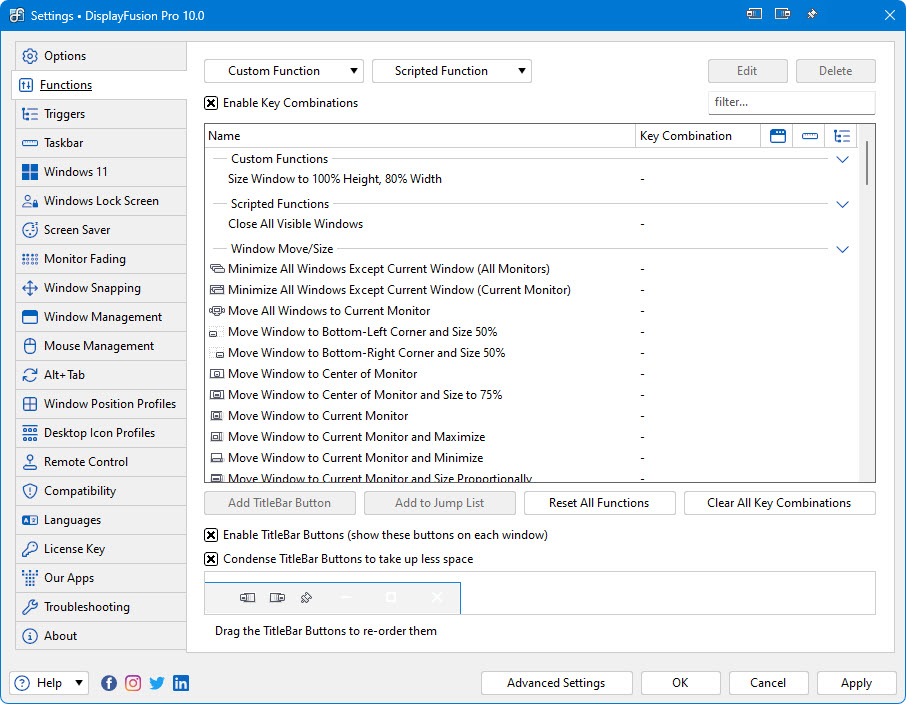Click the TitleBar button column header icon
Viewport: 906px width, 704px height.
point(778,136)
